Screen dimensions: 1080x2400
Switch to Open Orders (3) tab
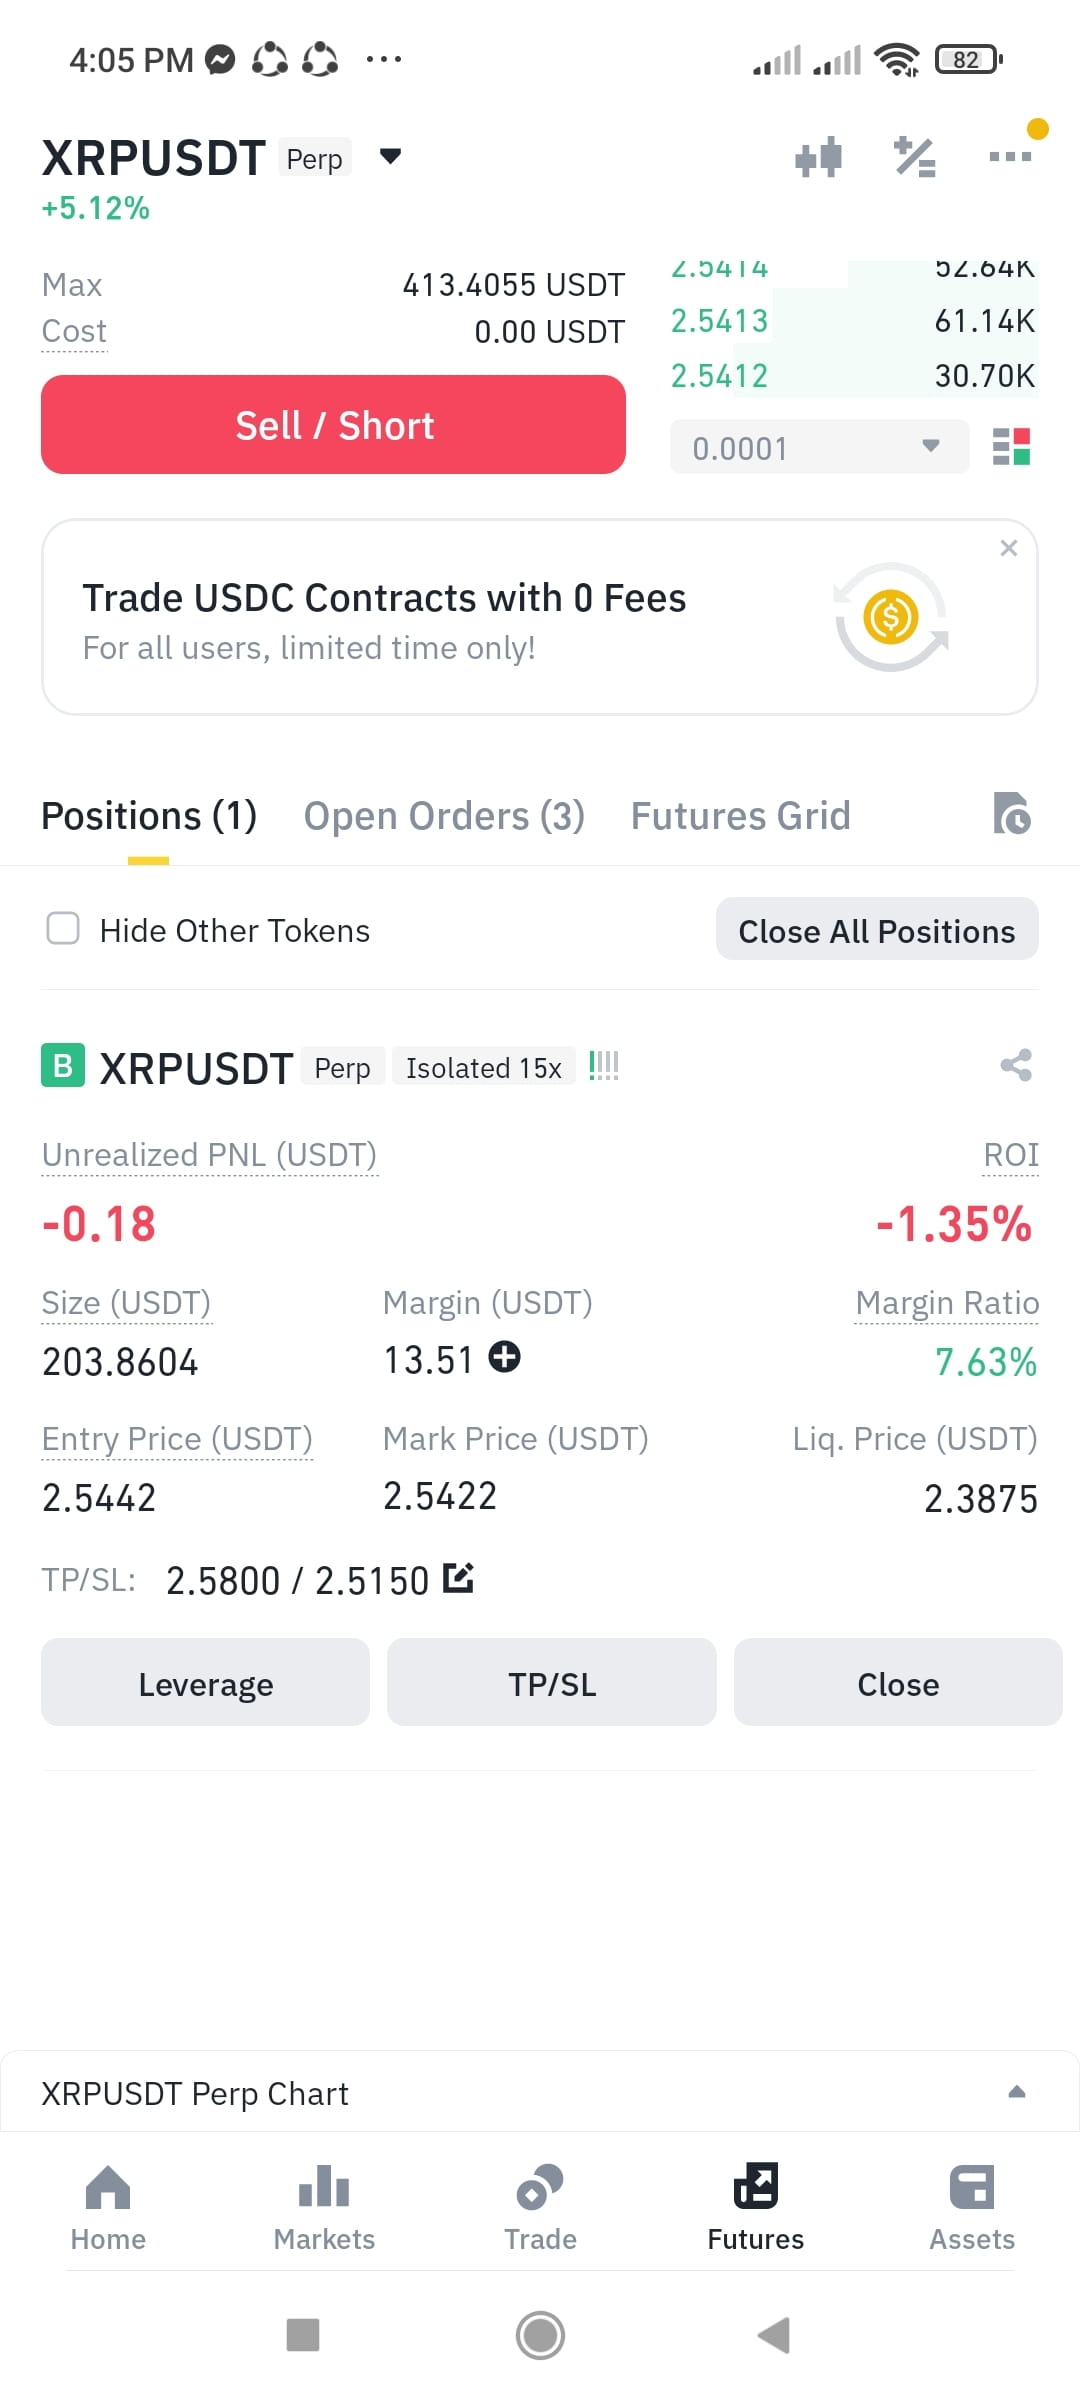coord(444,816)
